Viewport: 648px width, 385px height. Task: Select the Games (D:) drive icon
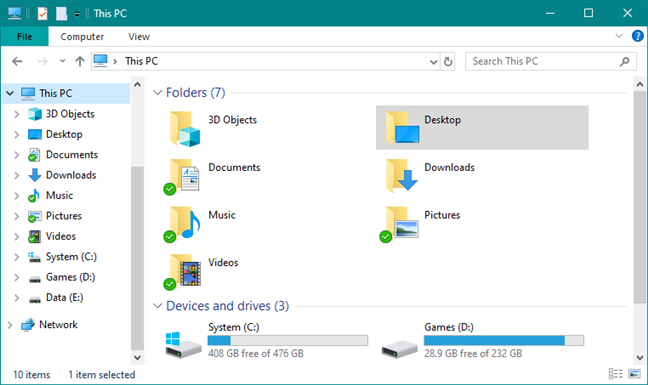(x=399, y=349)
